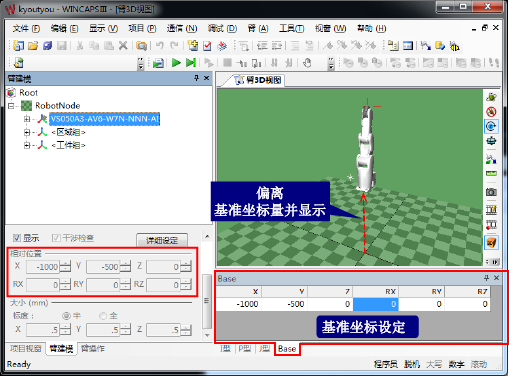Collapse the RobotNode tree node
The width and height of the screenshot is (509, 377).
coord(11,106)
